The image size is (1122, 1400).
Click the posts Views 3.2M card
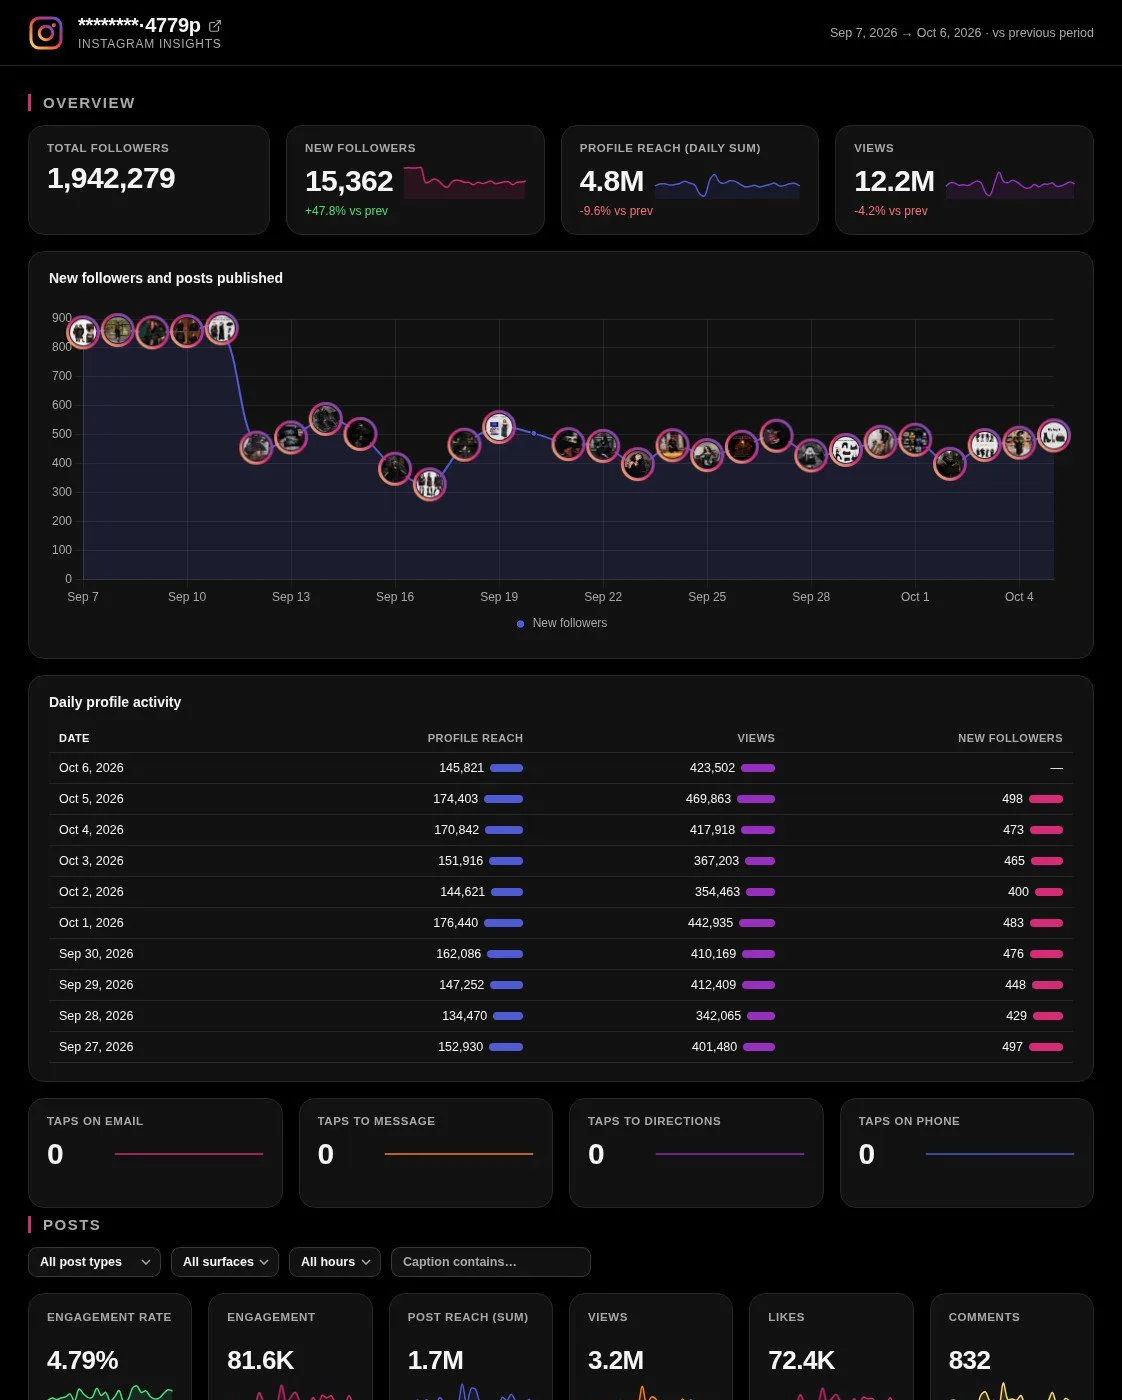click(651, 1347)
